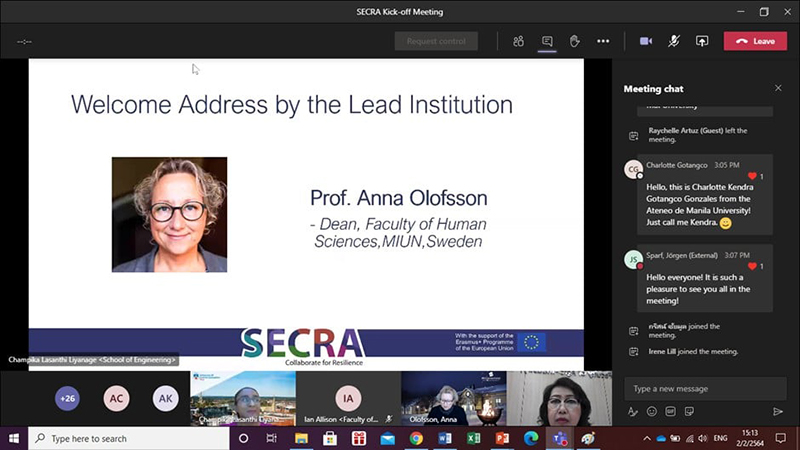The image size is (800, 450).
Task: Show the +26 additional participants
Action: (x=67, y=398)
